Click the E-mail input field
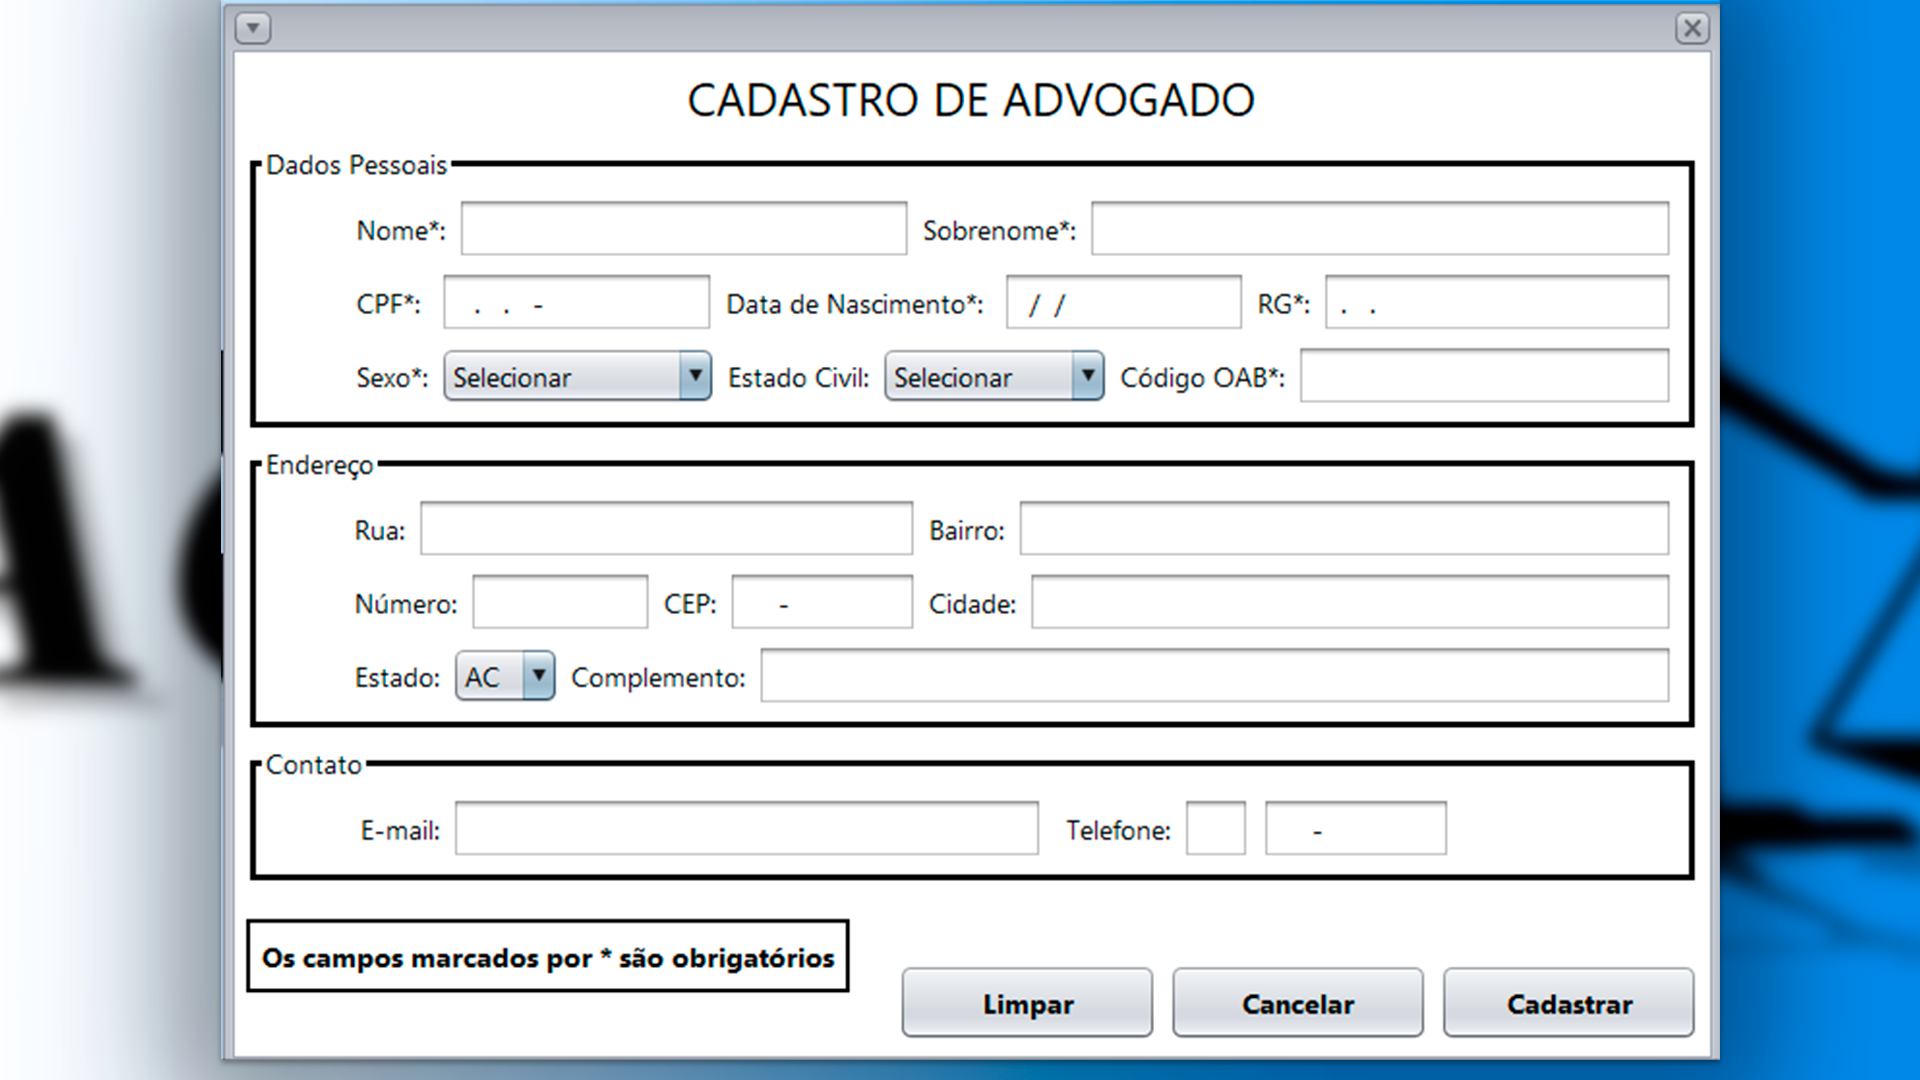Viewport: 1920px width, 1080px height. [747, 828]
